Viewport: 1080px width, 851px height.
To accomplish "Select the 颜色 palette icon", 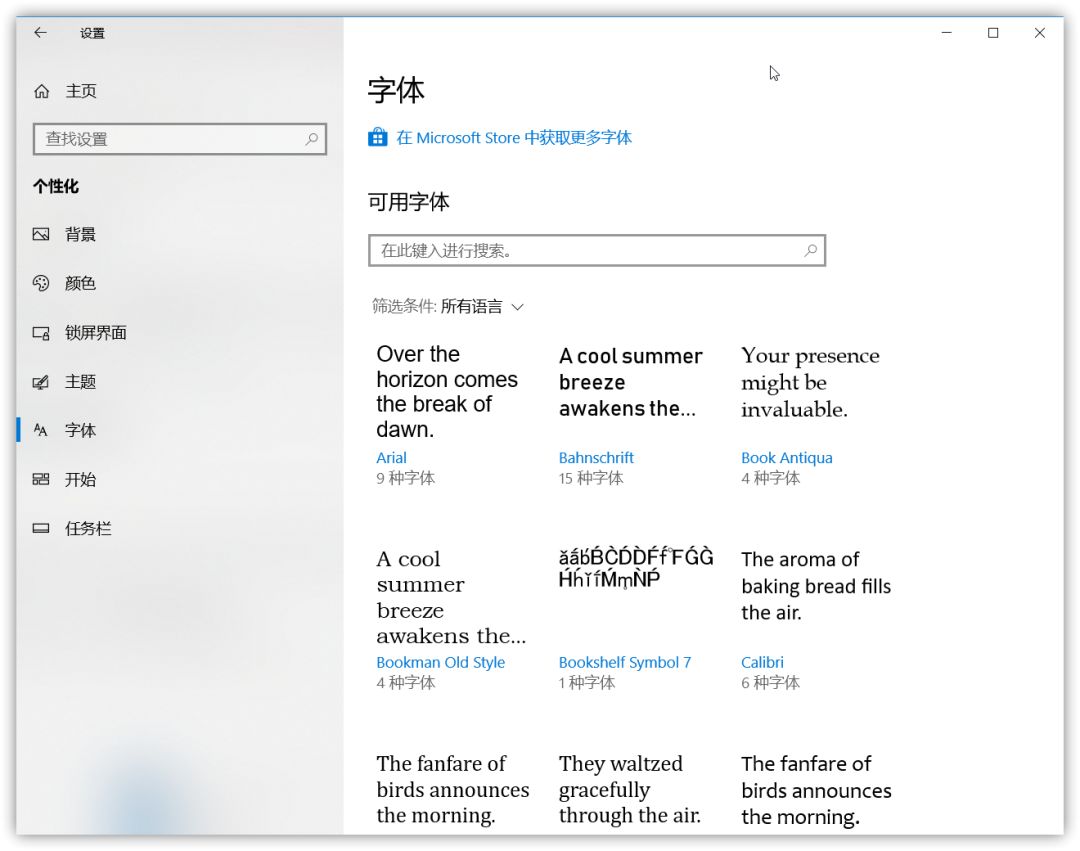I will click(41, 283).
